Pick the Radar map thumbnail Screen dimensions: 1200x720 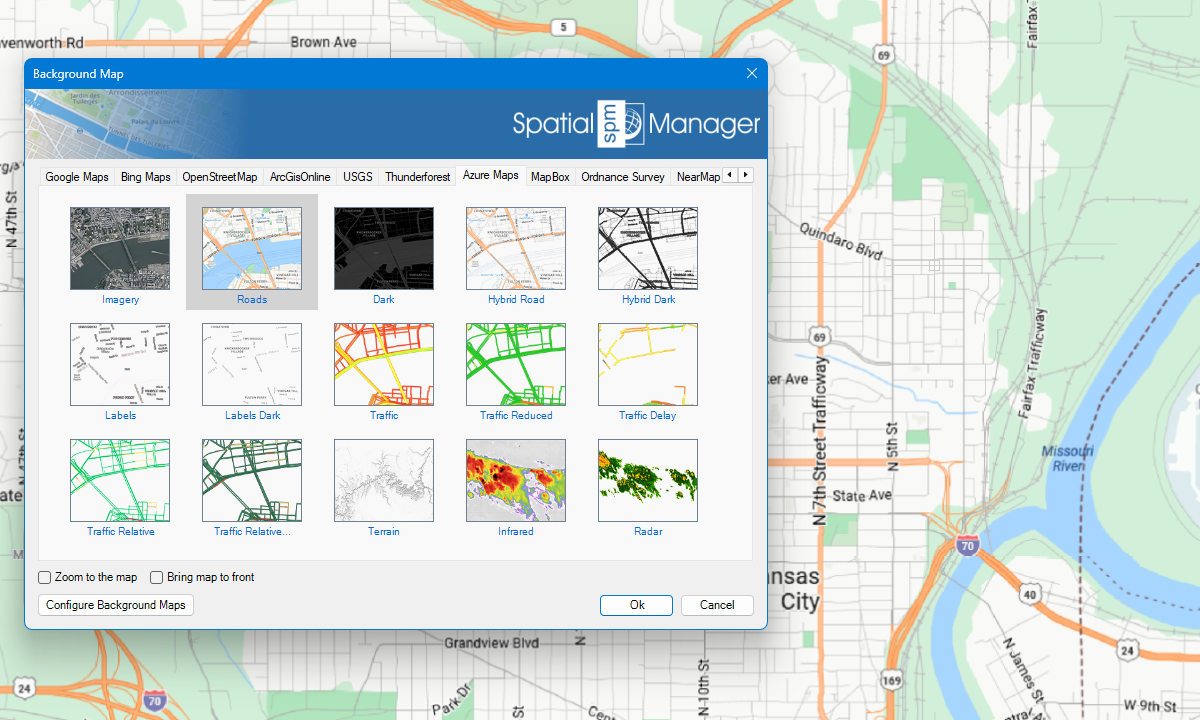point(648,480)
